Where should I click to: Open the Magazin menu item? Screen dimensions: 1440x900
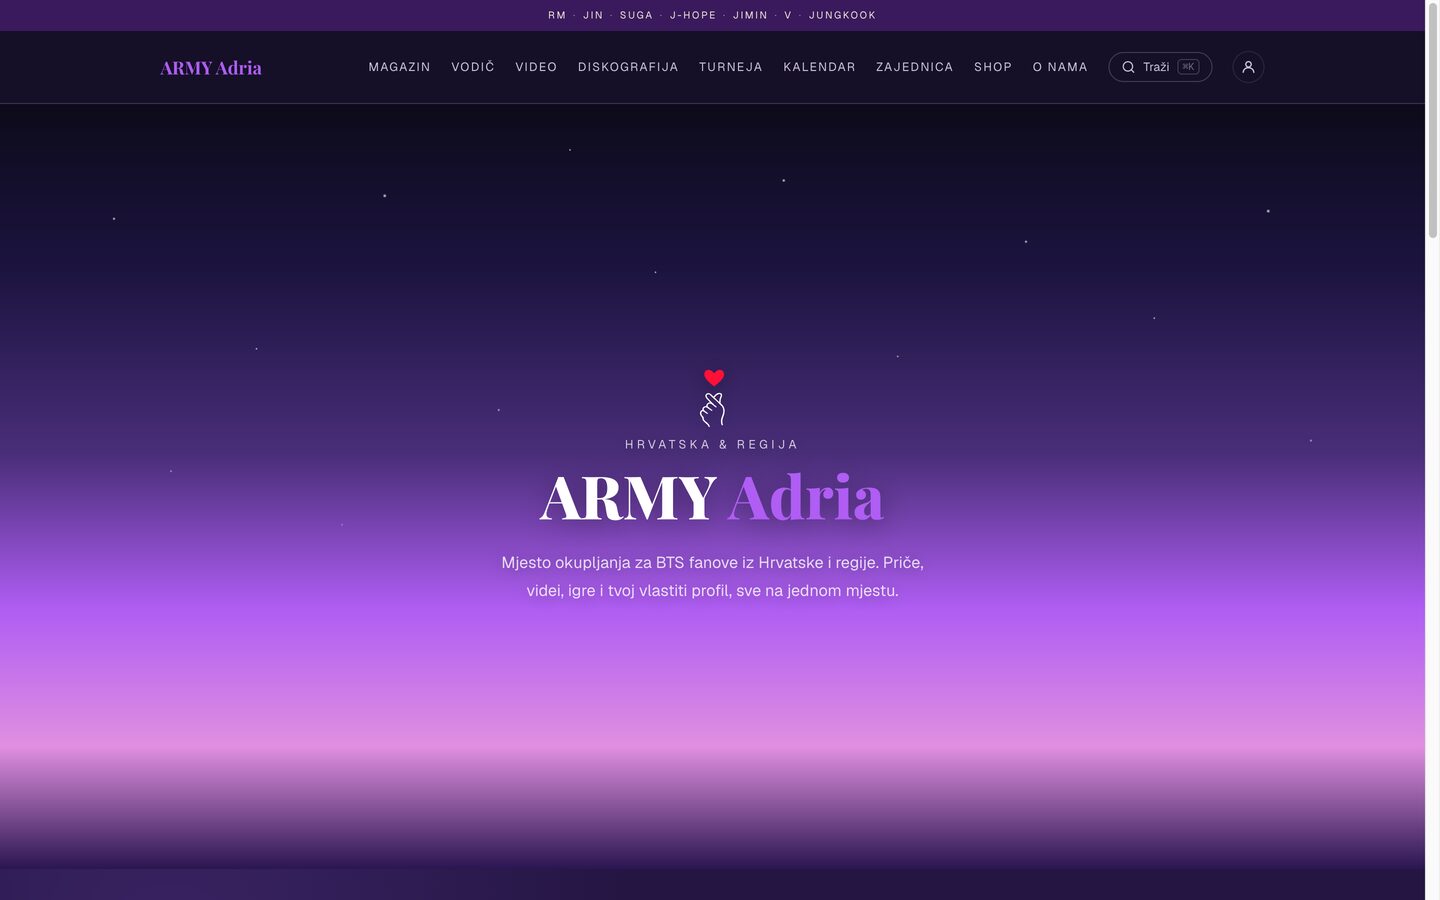(399, 67)
